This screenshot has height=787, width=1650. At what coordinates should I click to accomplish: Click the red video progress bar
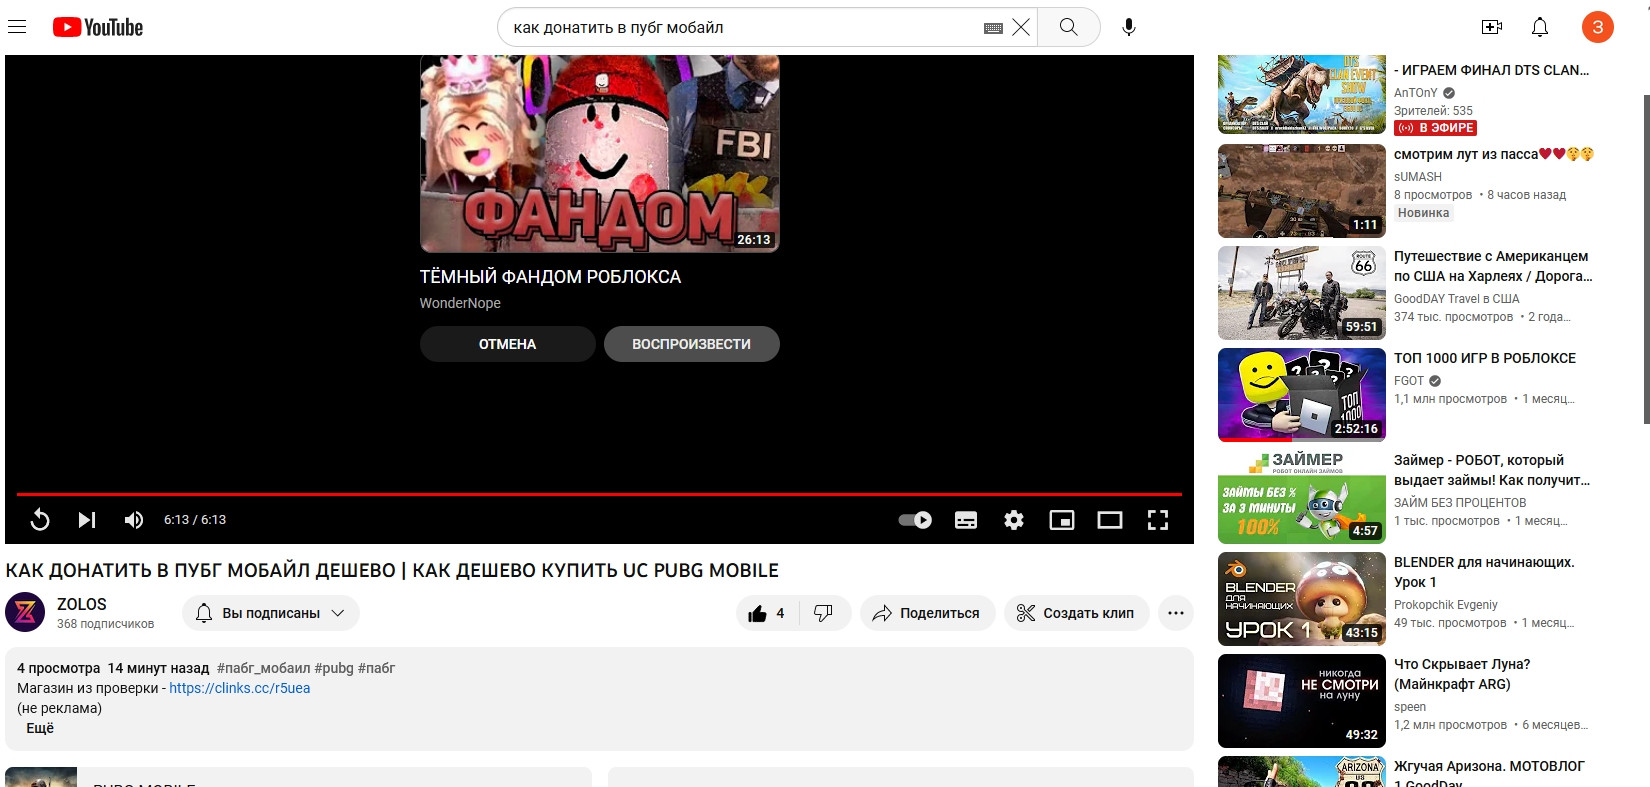pos(599,494)
